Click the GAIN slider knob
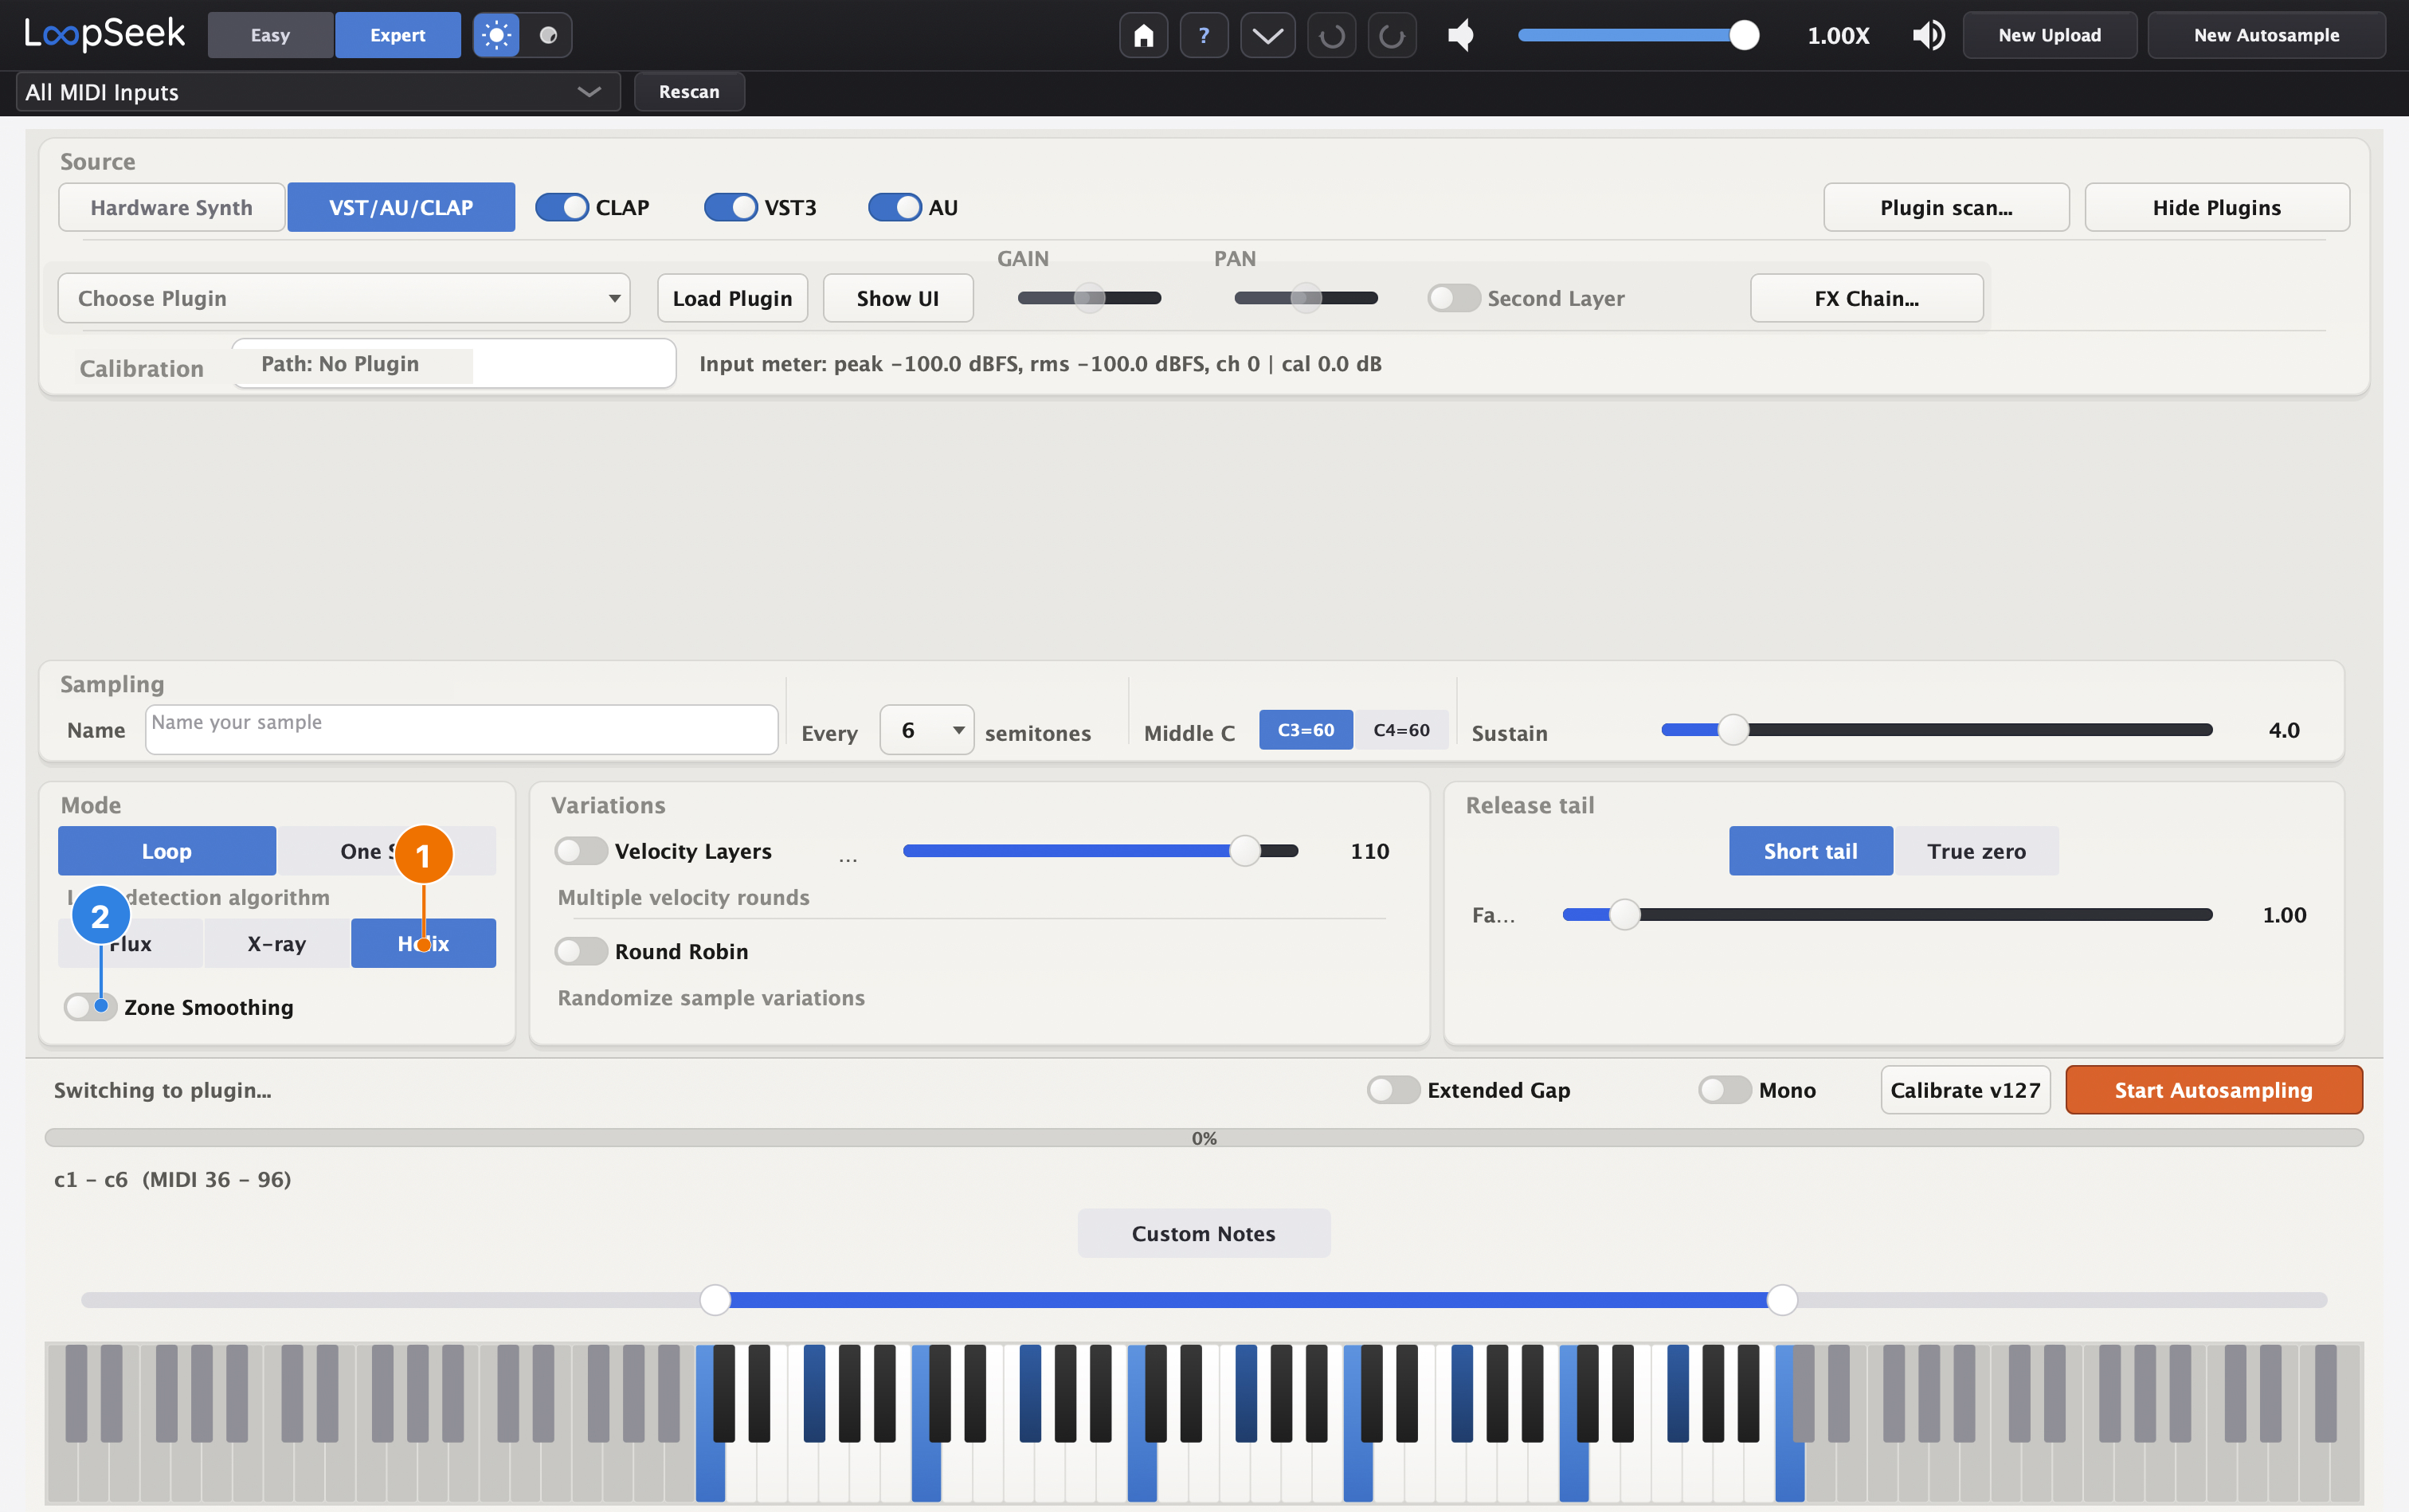2409x1512 pixels. (1089, 298)
